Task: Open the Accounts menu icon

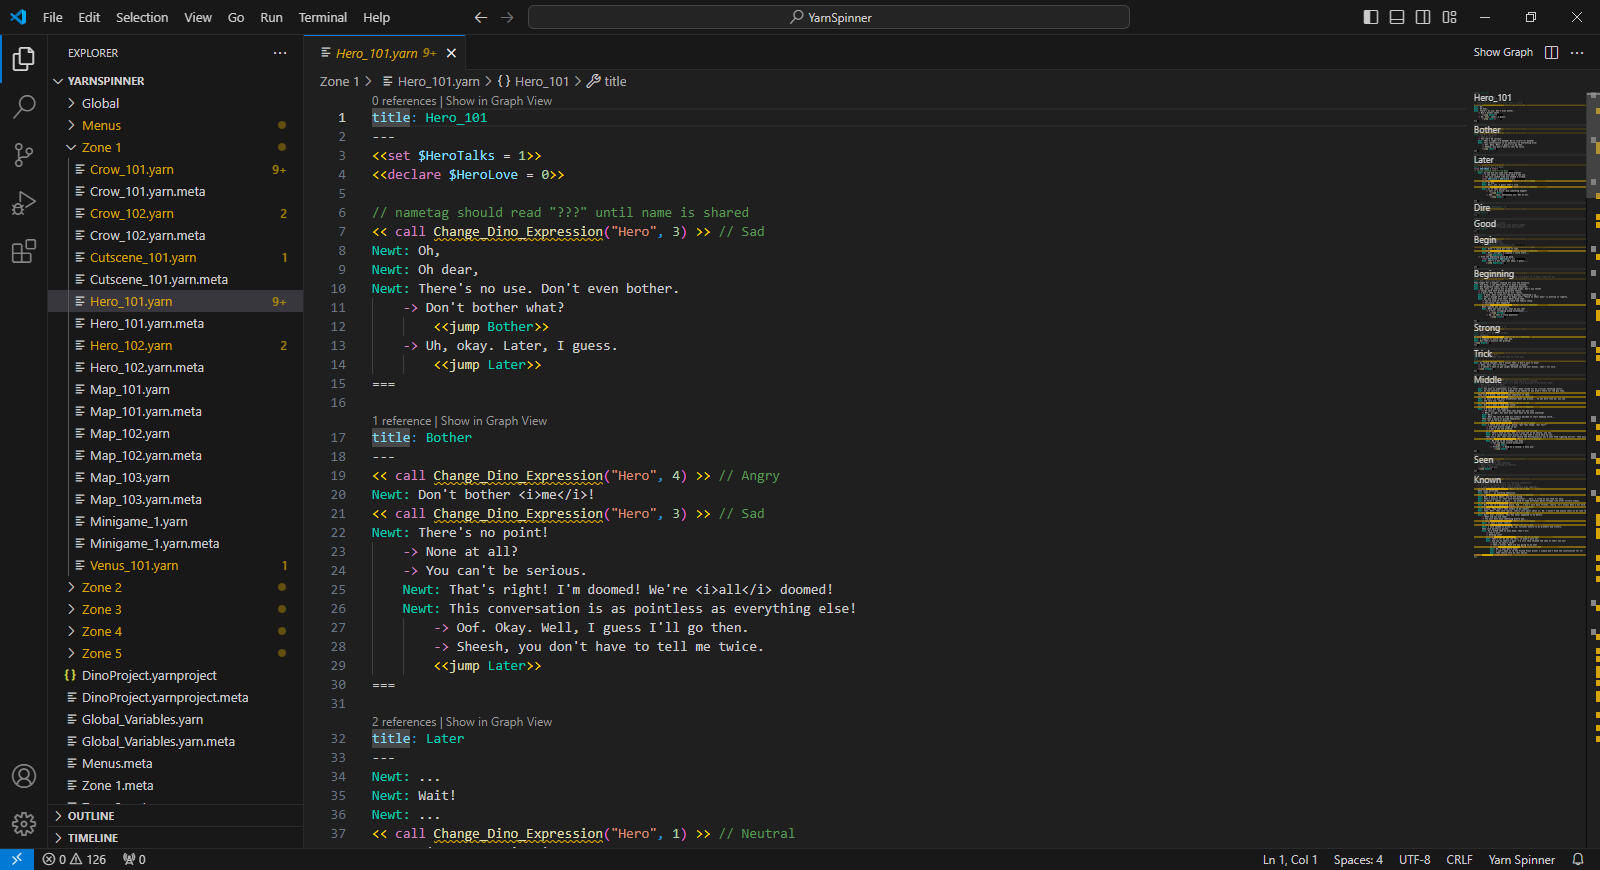Action: [x=24, y=776]
